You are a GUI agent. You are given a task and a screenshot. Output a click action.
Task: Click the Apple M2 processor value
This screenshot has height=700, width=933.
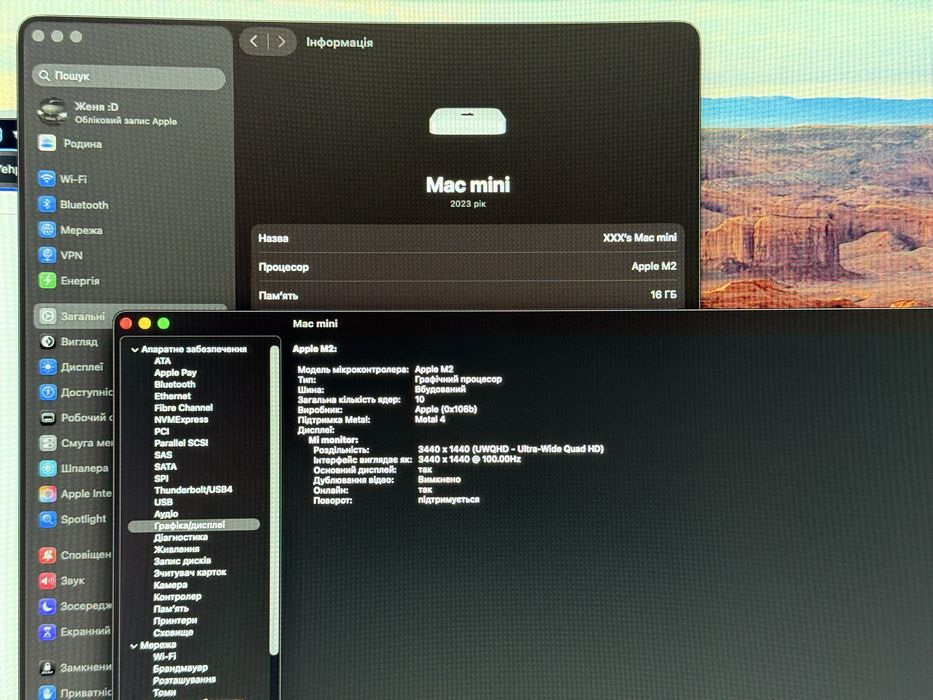click(654, 266)
